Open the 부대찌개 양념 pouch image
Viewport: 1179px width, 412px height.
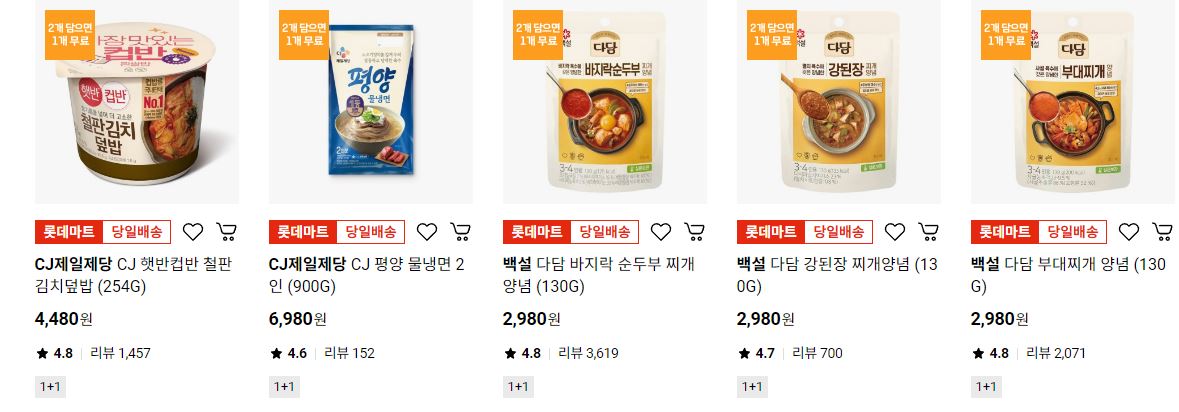click(x=1072, y=101)
